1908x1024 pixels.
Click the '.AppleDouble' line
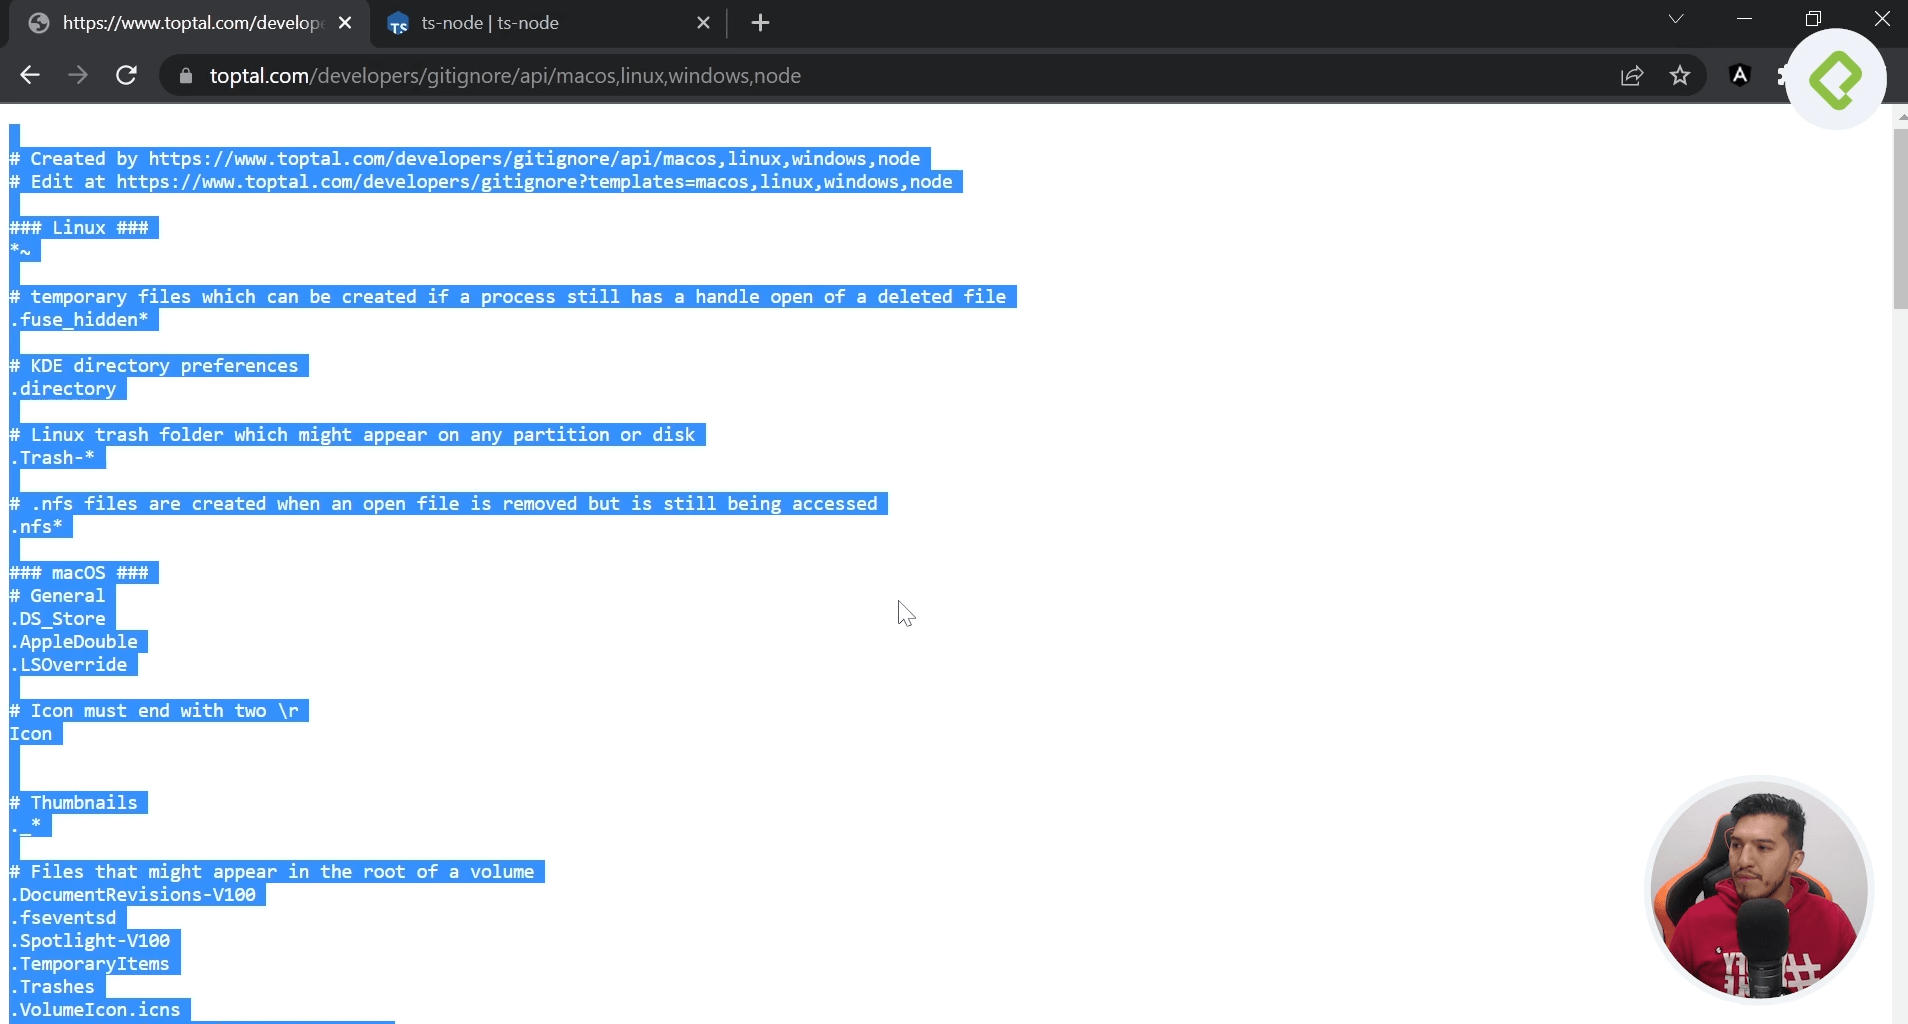[x=74, y=642]
